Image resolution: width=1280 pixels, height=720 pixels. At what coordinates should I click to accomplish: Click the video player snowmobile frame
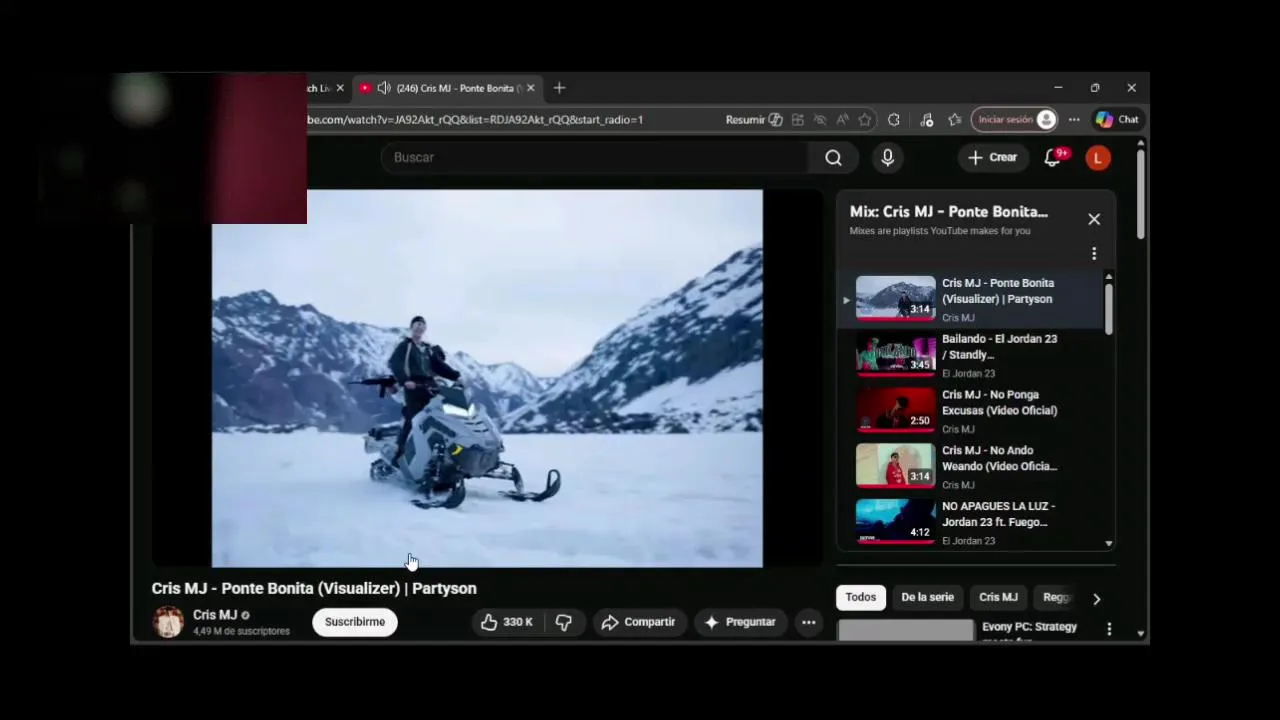487,378
